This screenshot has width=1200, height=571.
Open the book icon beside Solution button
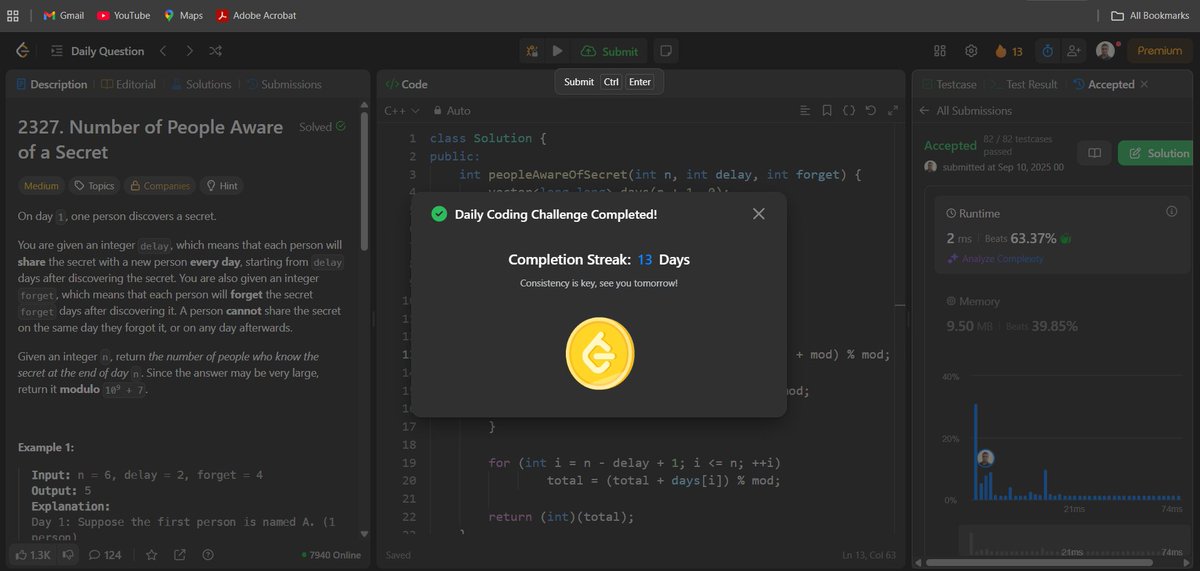click(x=1094, y=153)
